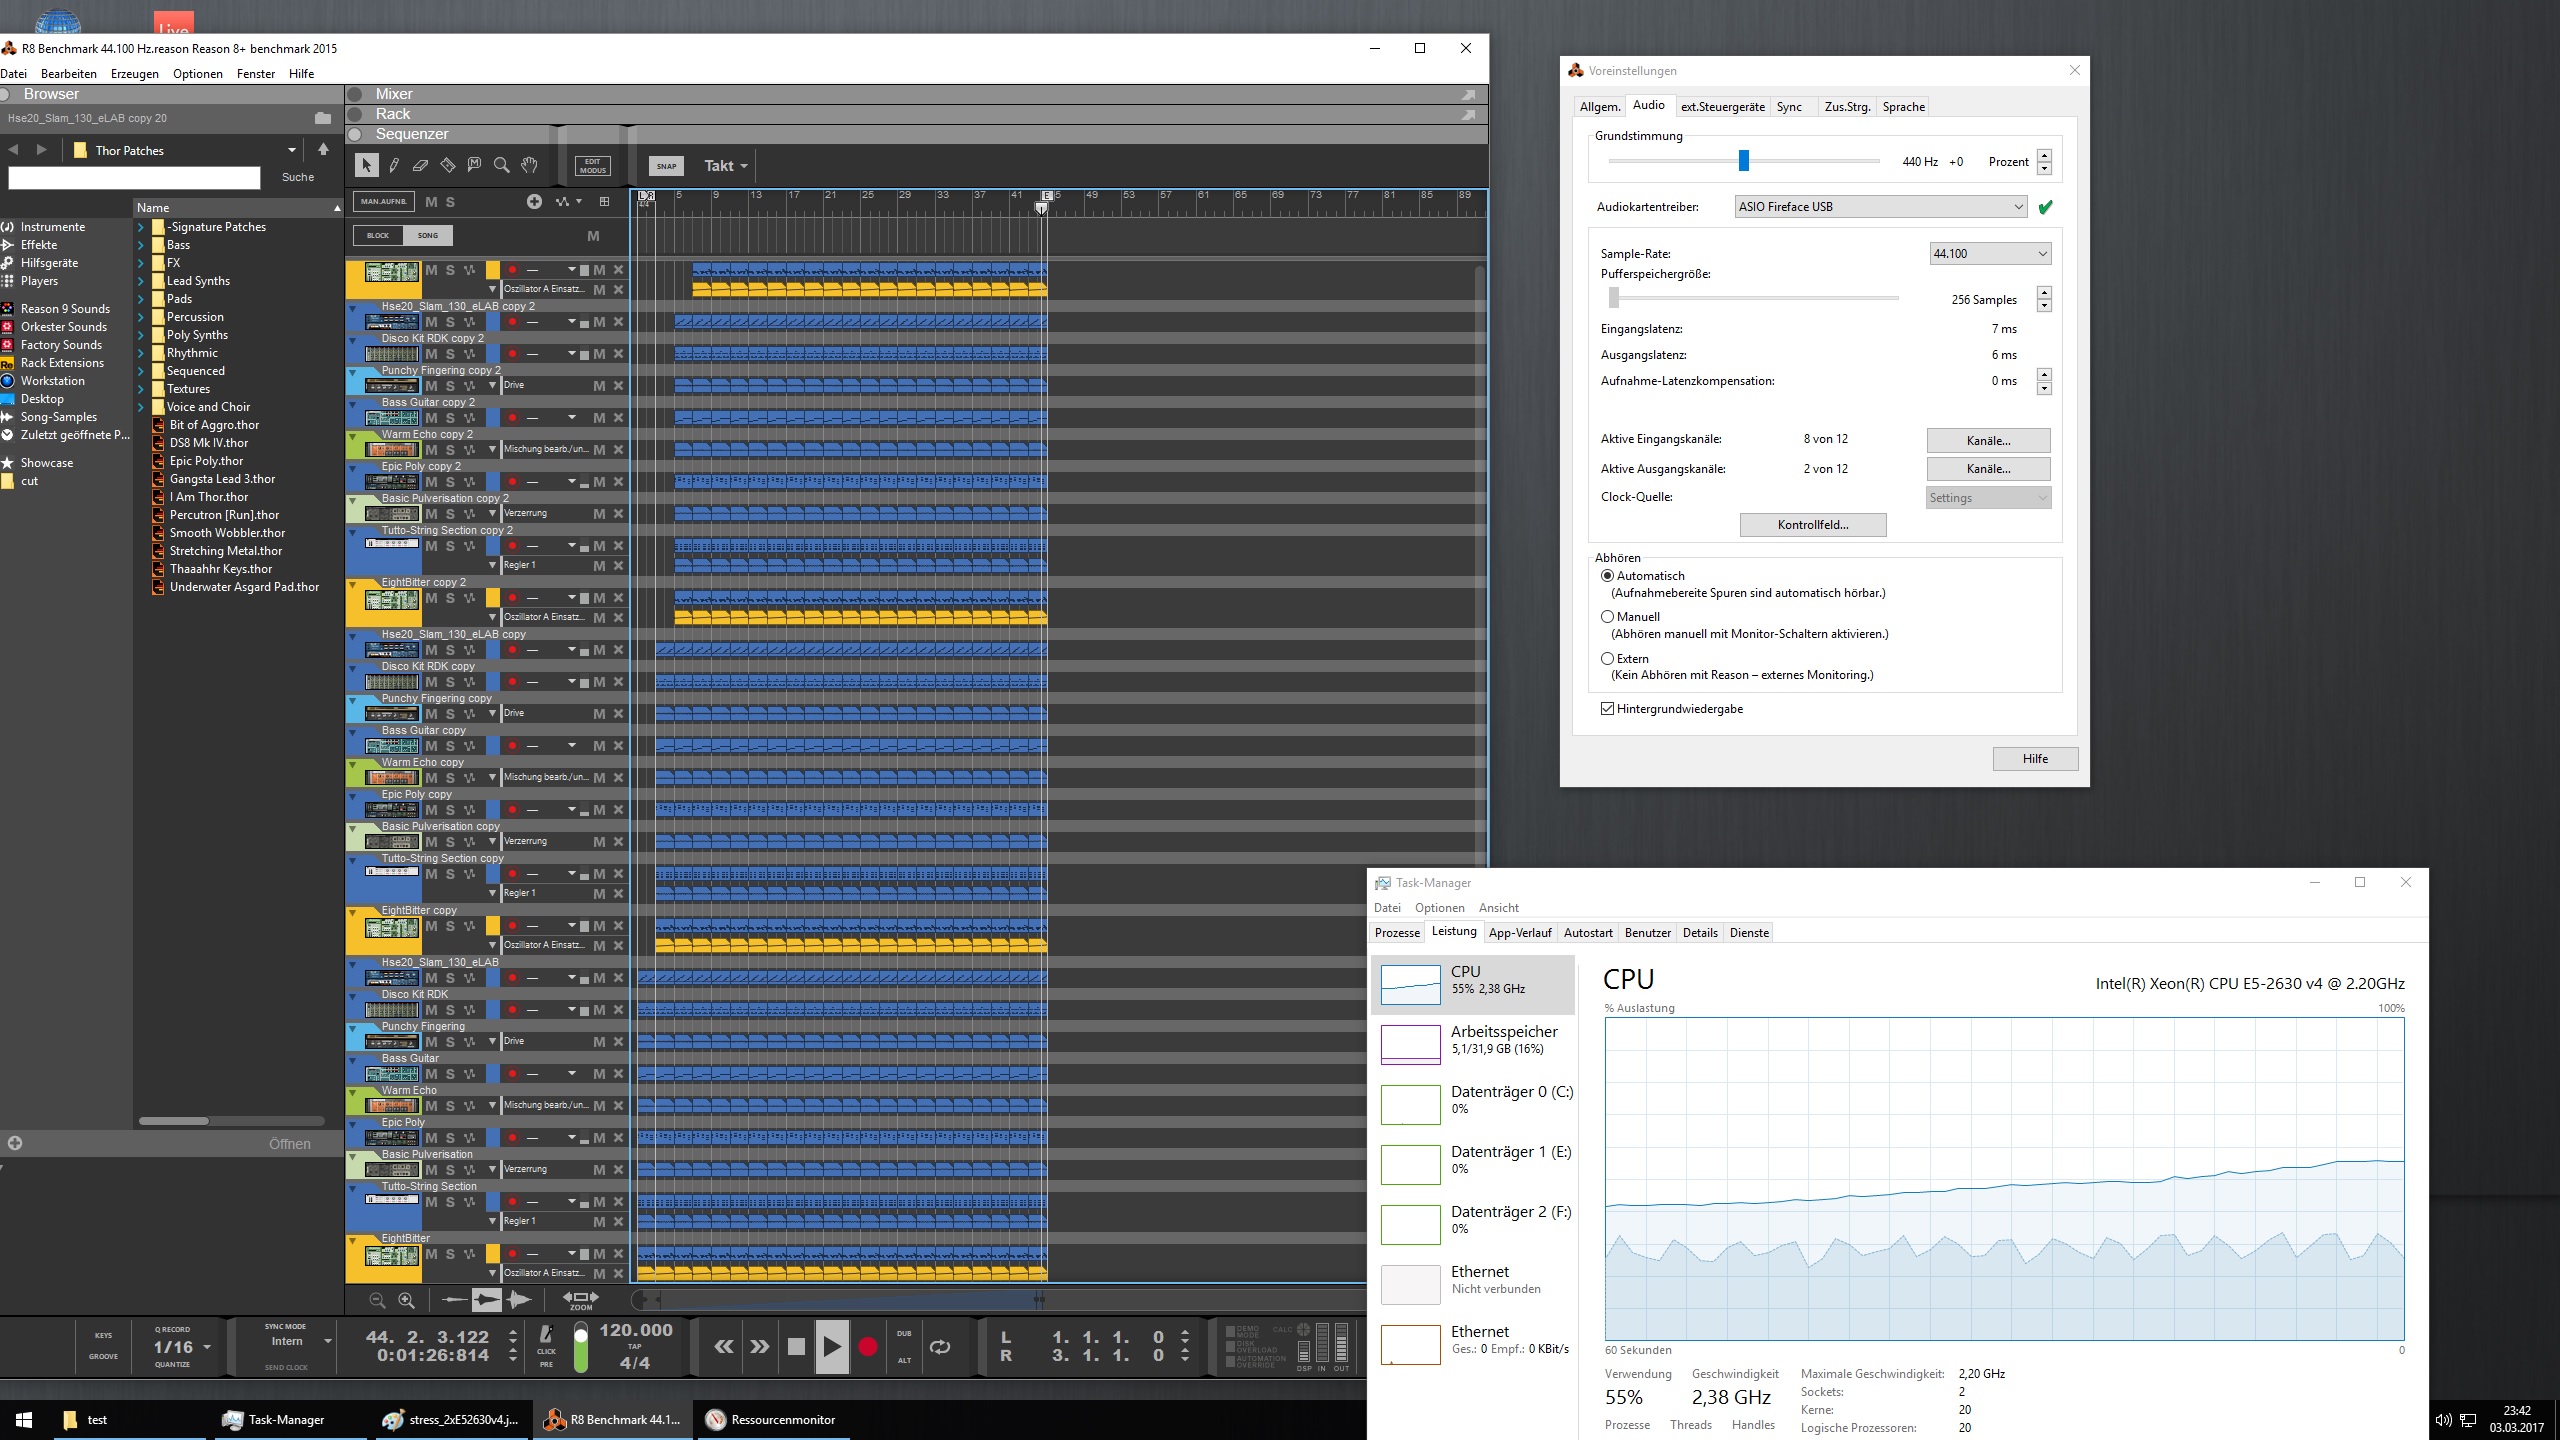
Task: Stop playback with the stop button
Action: pos(796,1347)
